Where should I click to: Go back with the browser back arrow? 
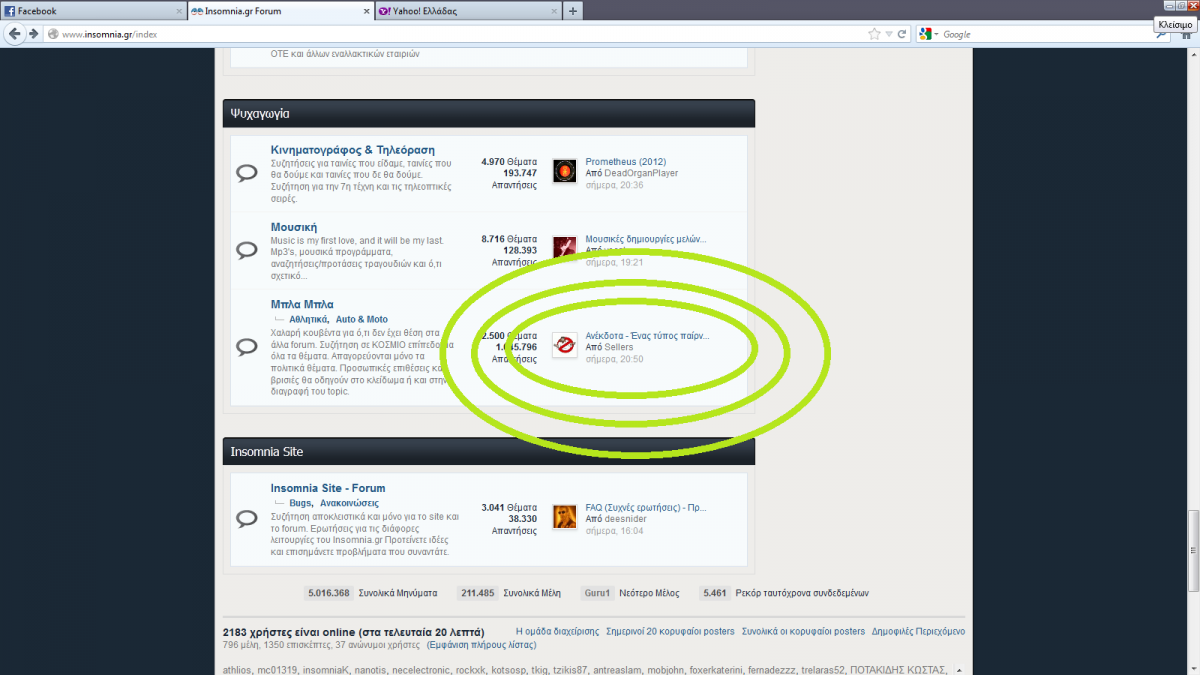pos(15,33)
